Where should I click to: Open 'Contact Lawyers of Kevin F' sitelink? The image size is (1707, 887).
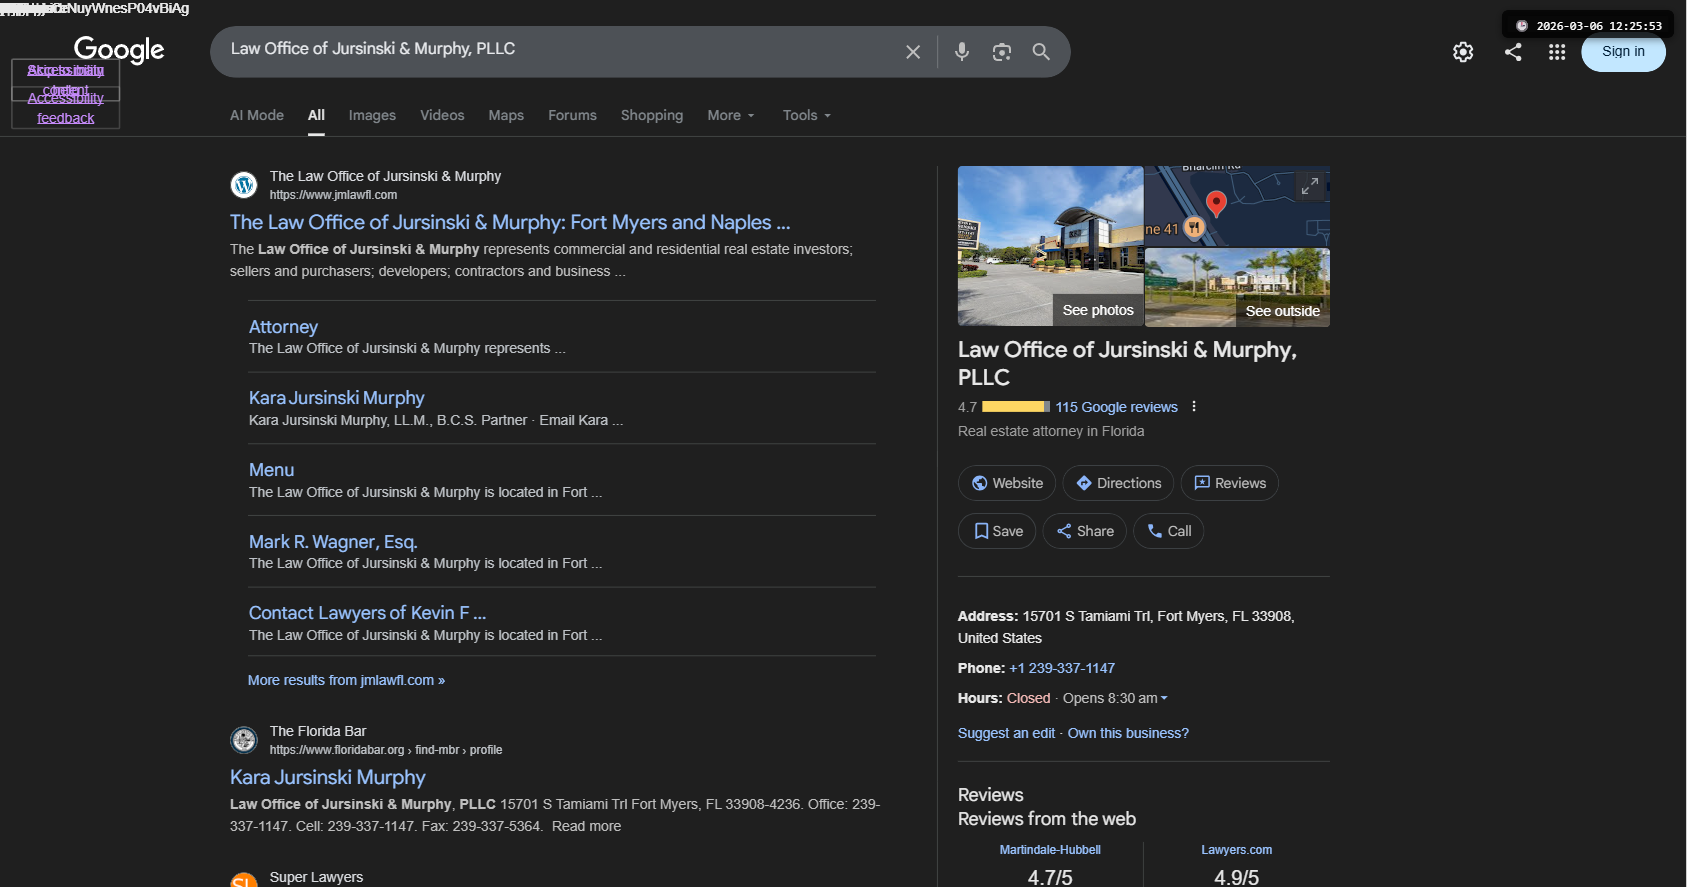pos(367,613)
